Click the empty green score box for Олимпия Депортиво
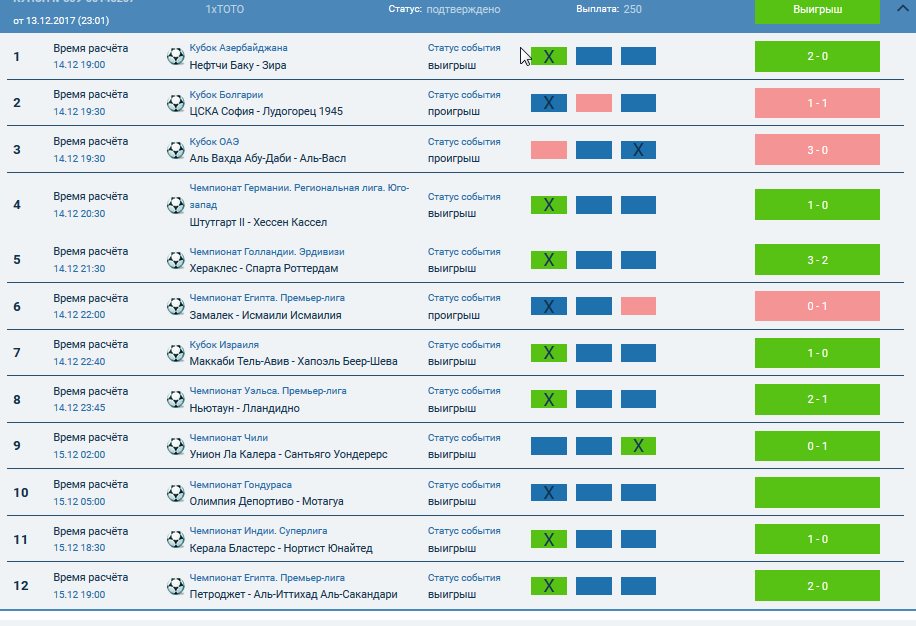The image size is (916, 626). click(817, 493)
